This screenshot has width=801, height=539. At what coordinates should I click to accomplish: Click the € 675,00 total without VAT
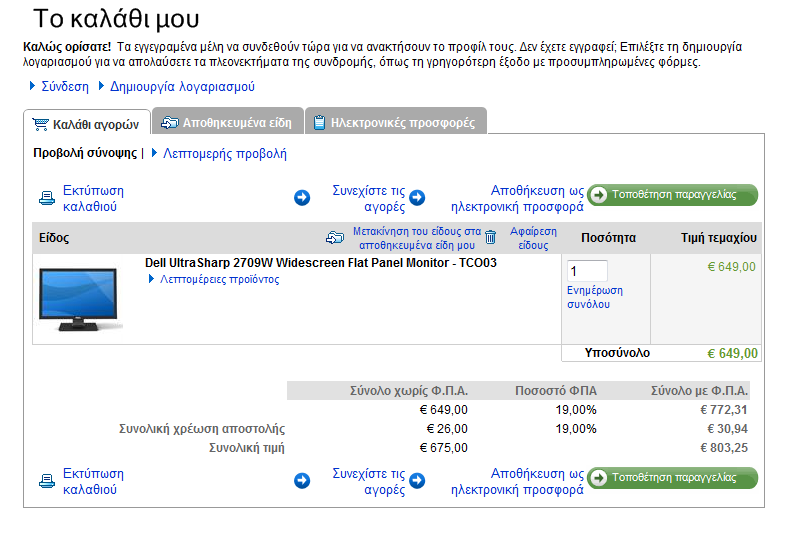tap(443, 448)
